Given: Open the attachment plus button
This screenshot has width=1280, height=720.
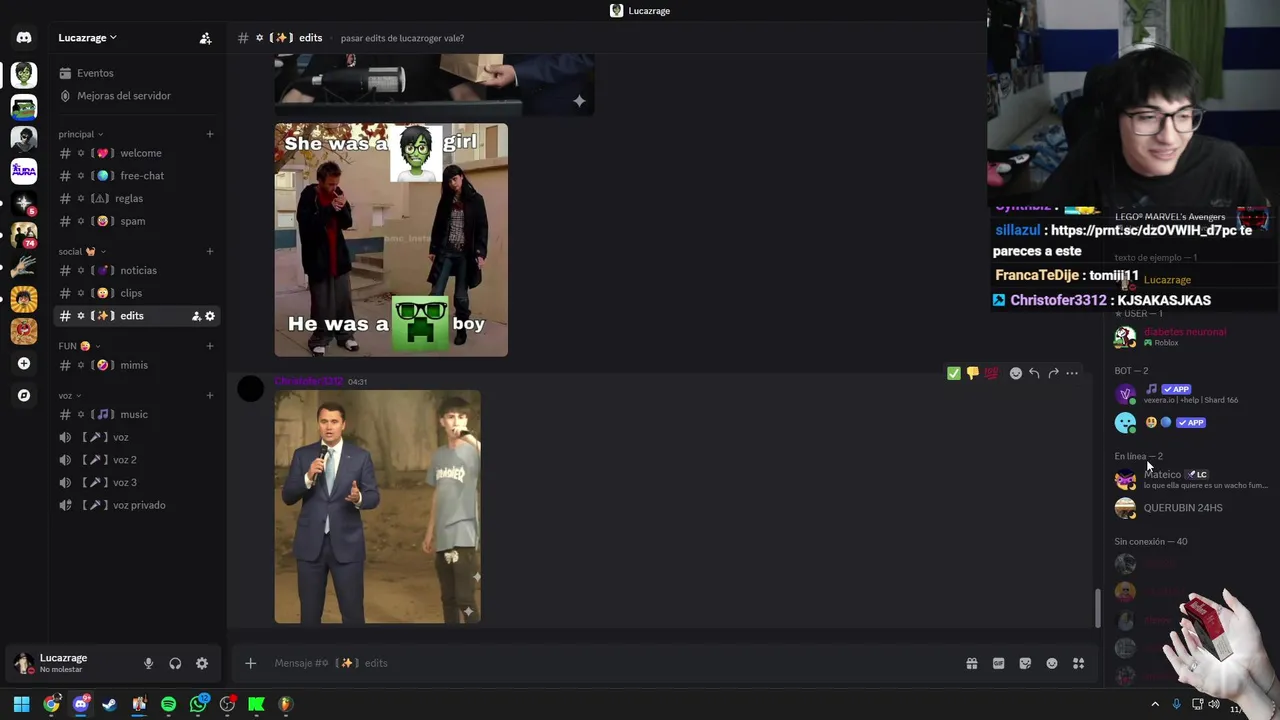Looking at the screenshot, I should pyautogui.click(x=251, y=663).
